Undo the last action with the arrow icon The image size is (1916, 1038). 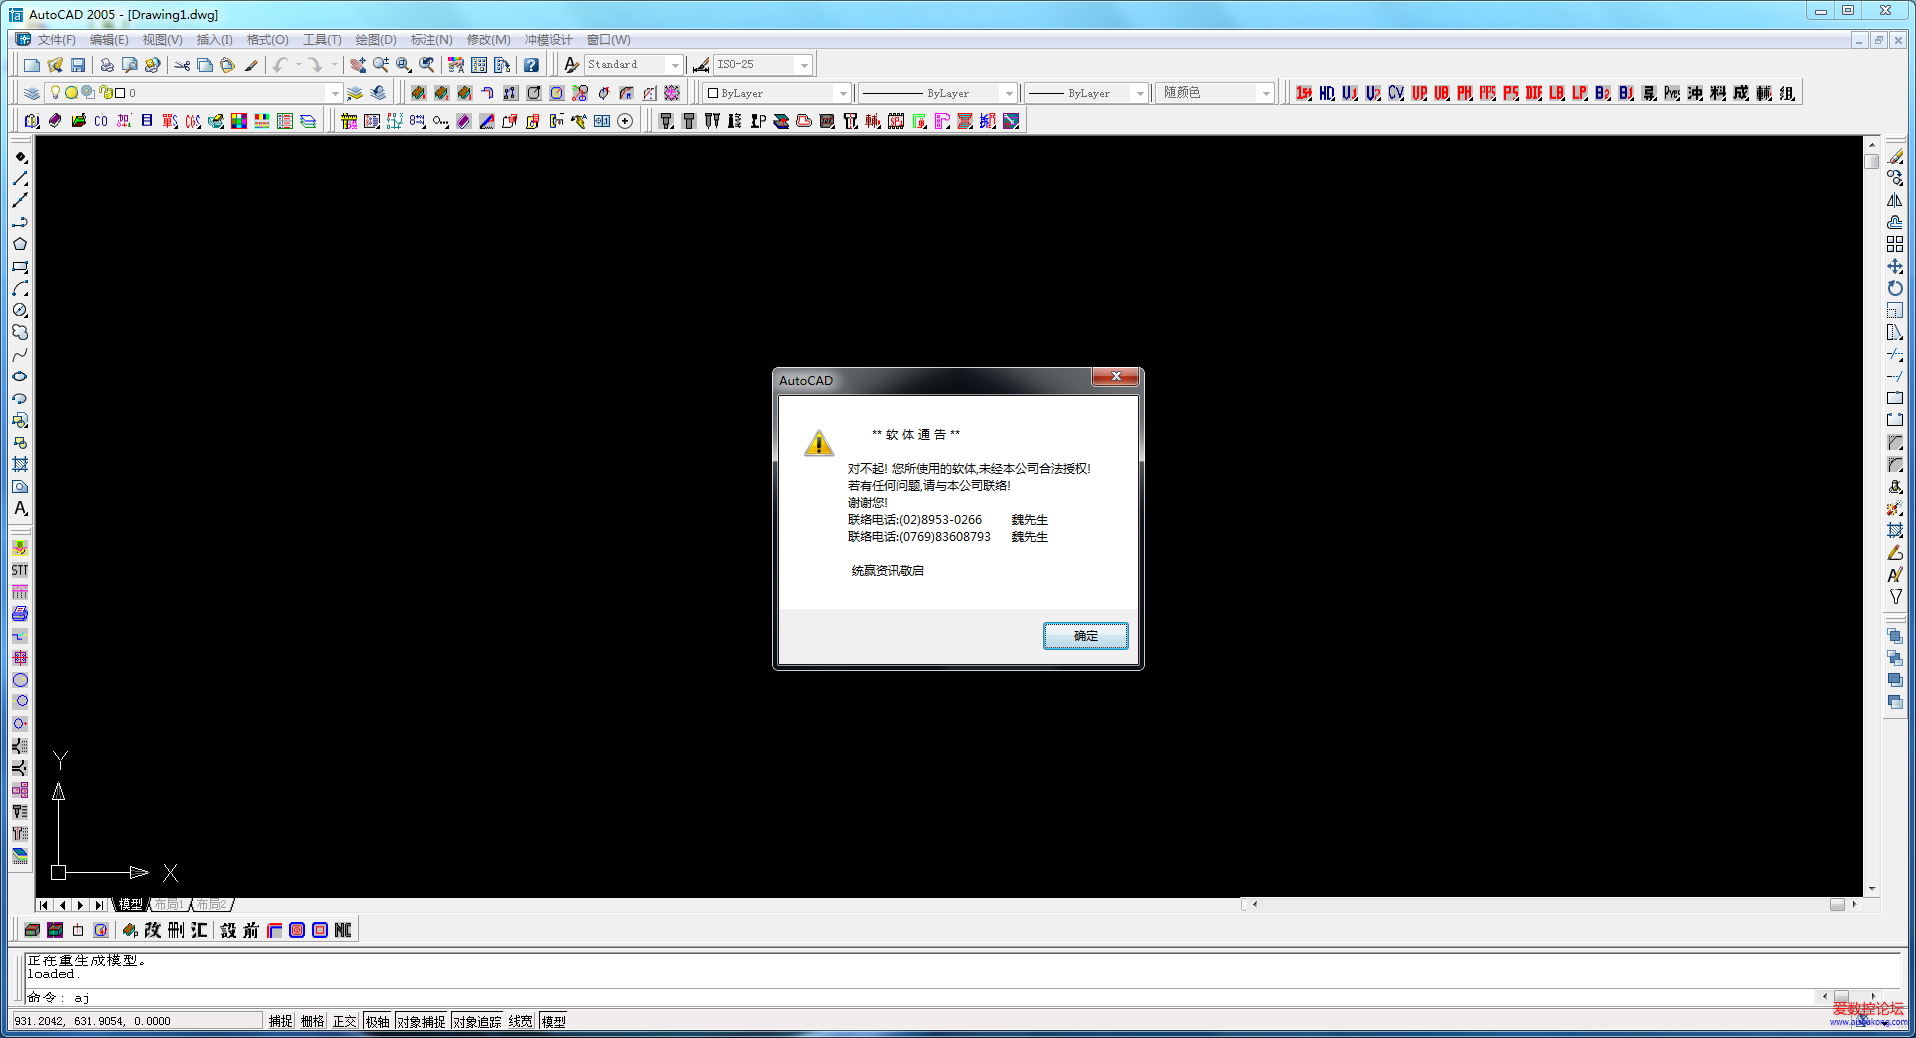[280, 65]
